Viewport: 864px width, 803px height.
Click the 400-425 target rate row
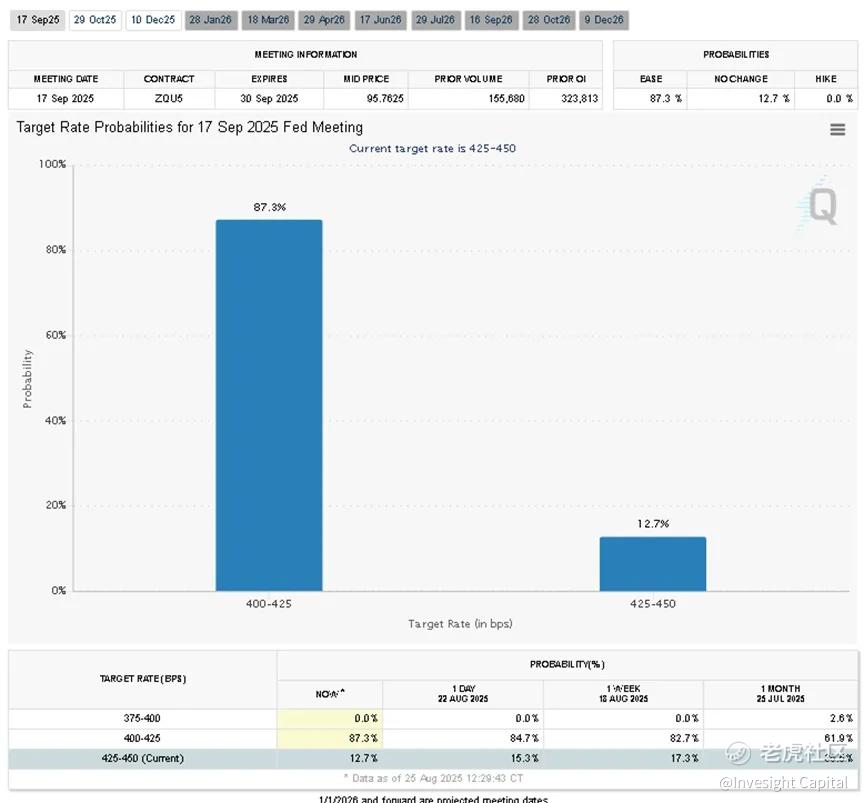tap(433, 739)
